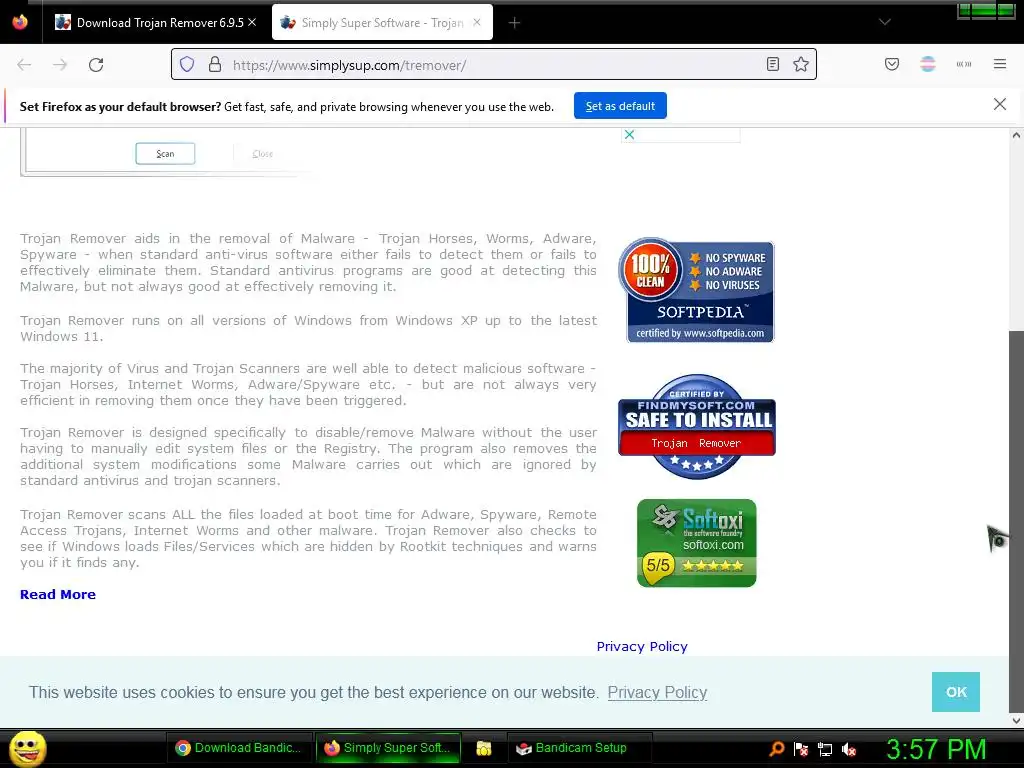The height and width of the screenshot is (768, 1024).
Task: Open the Save to Pocket button
Action: 892,64
